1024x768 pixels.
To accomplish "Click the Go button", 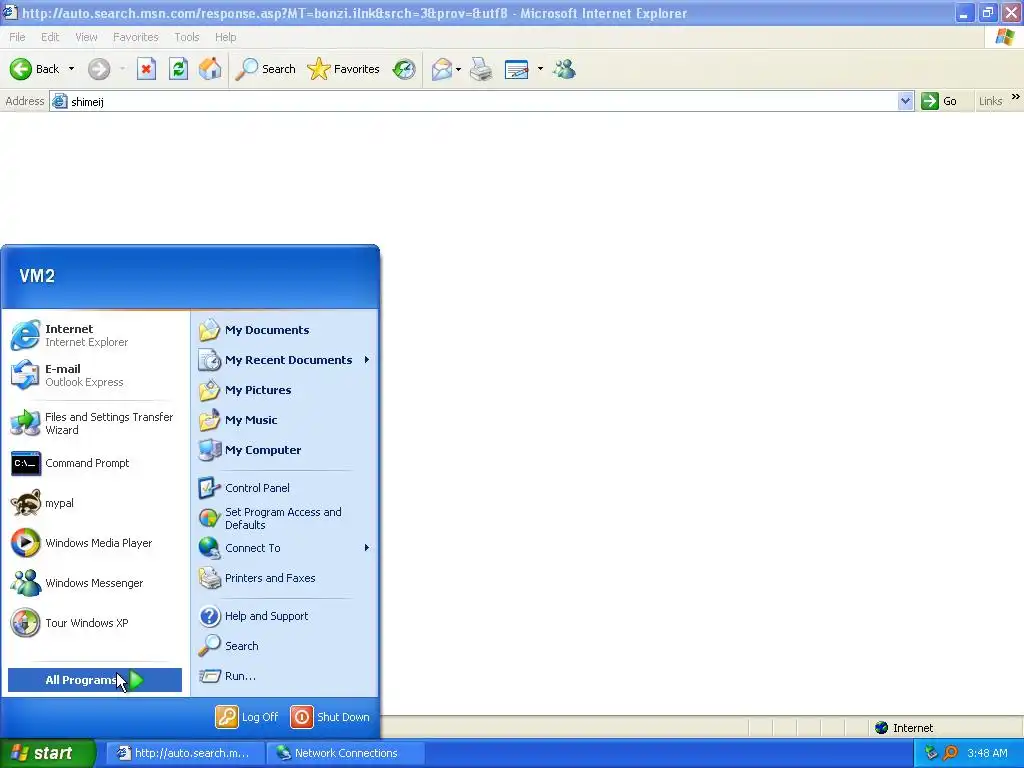I will point(939,101).
